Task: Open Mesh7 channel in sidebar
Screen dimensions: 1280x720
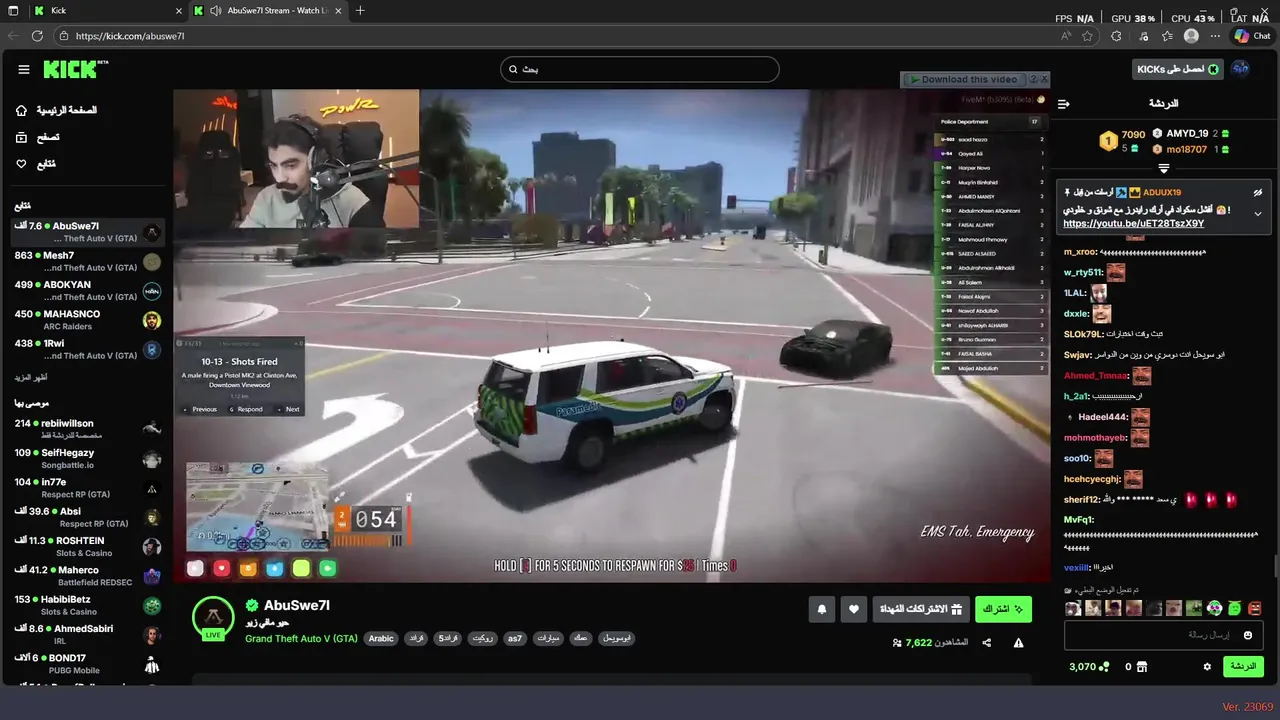Action: click(x=88, y=262)
